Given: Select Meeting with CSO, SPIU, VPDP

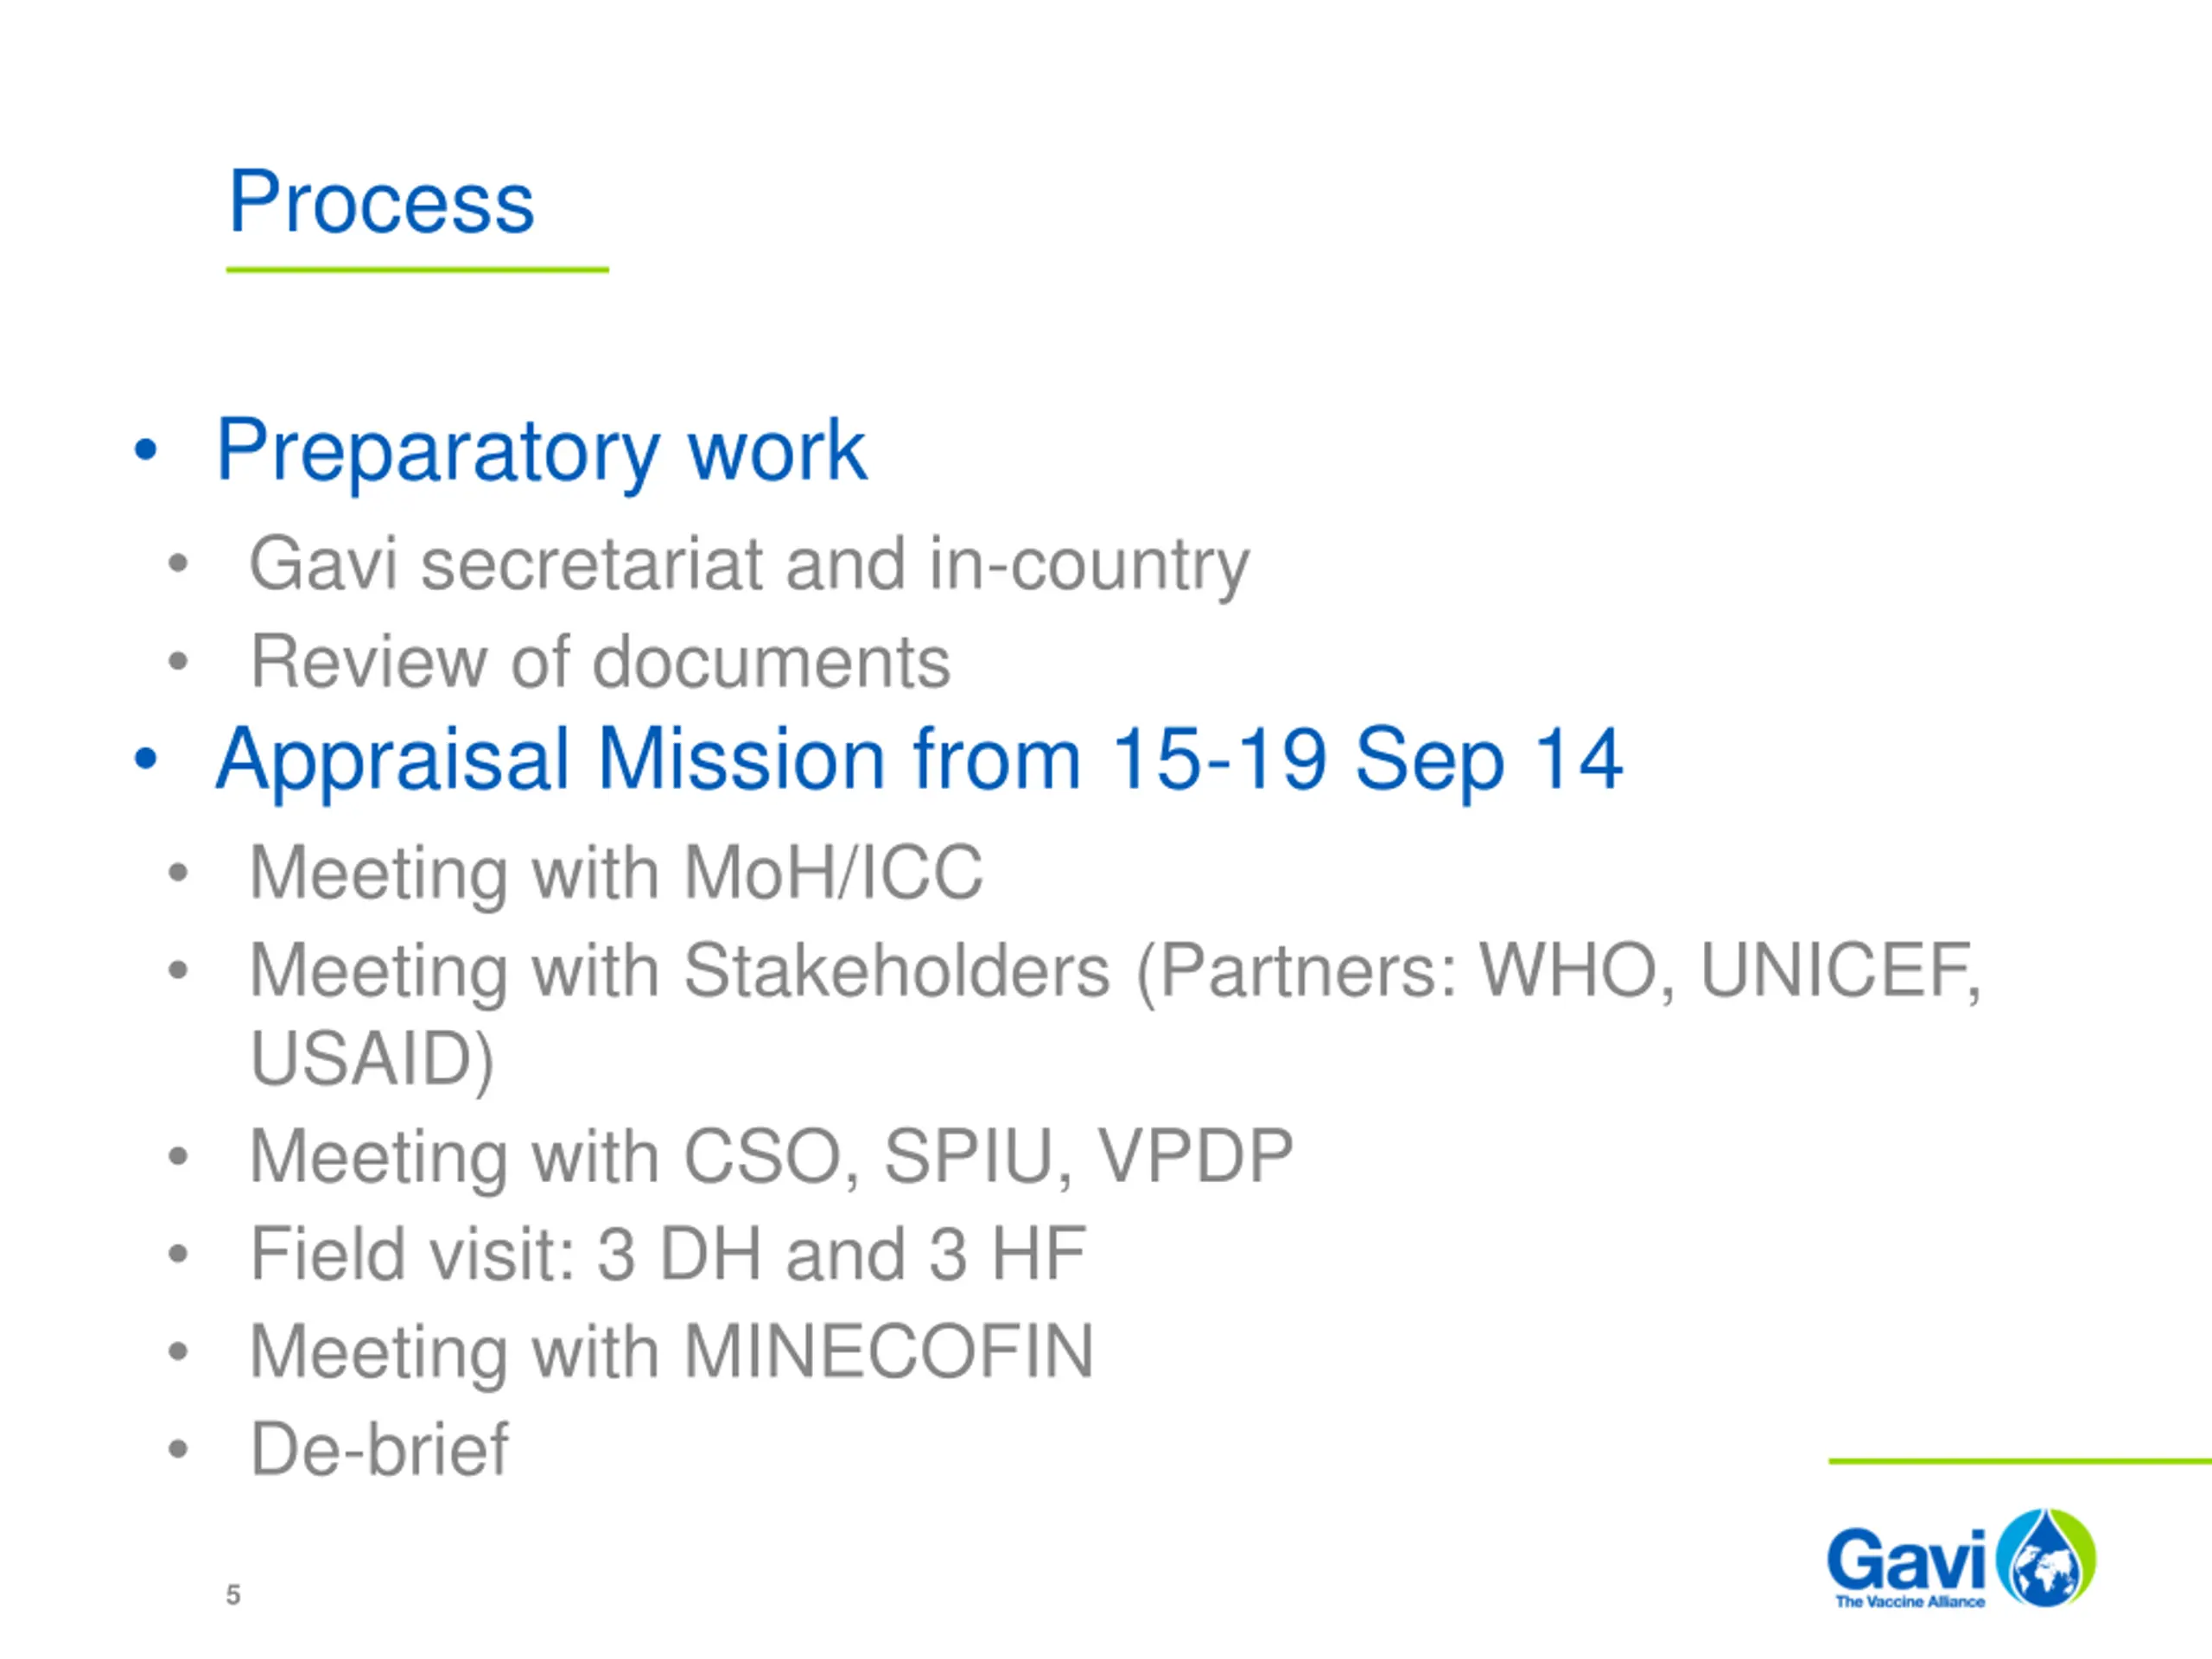Looking at the screenshot, I should [771, 1157].
